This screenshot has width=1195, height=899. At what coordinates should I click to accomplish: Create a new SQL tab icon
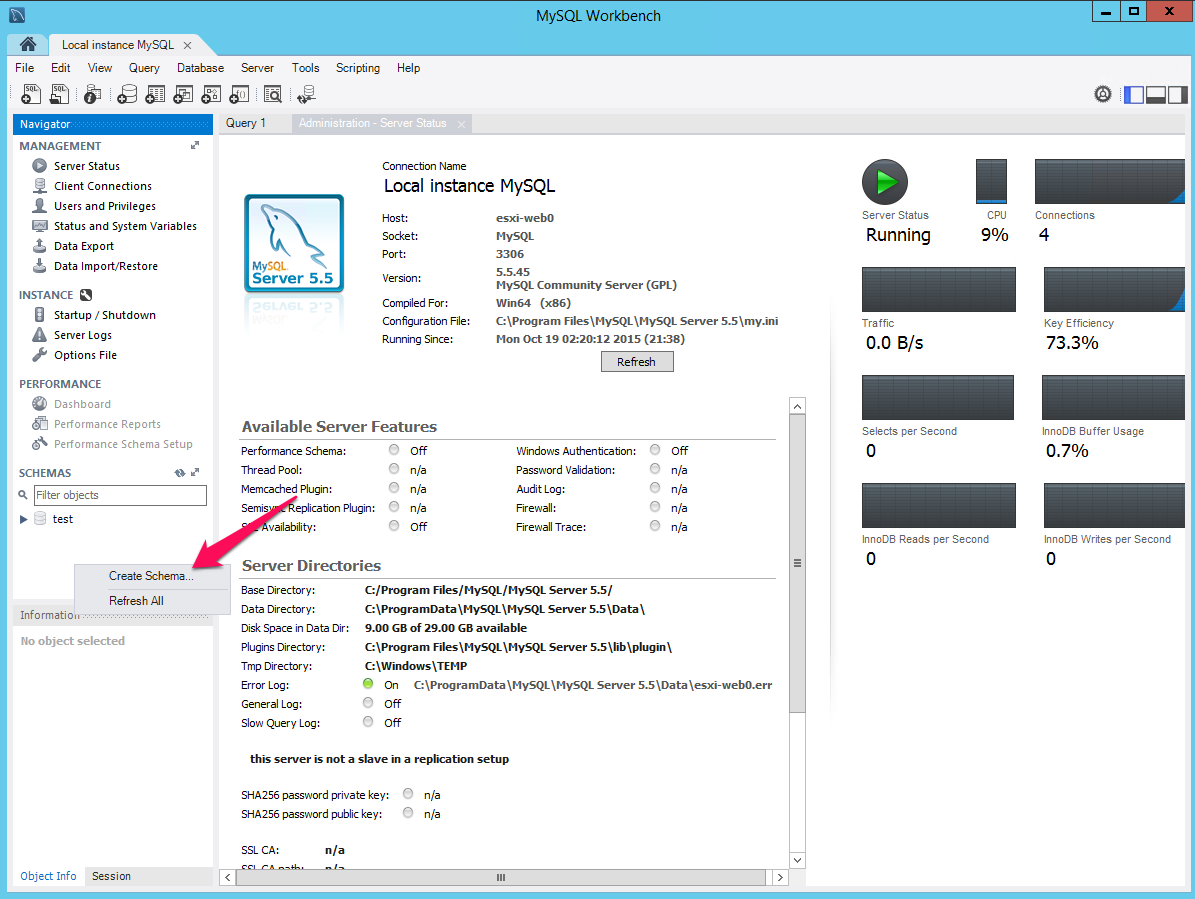coord(30,94)
